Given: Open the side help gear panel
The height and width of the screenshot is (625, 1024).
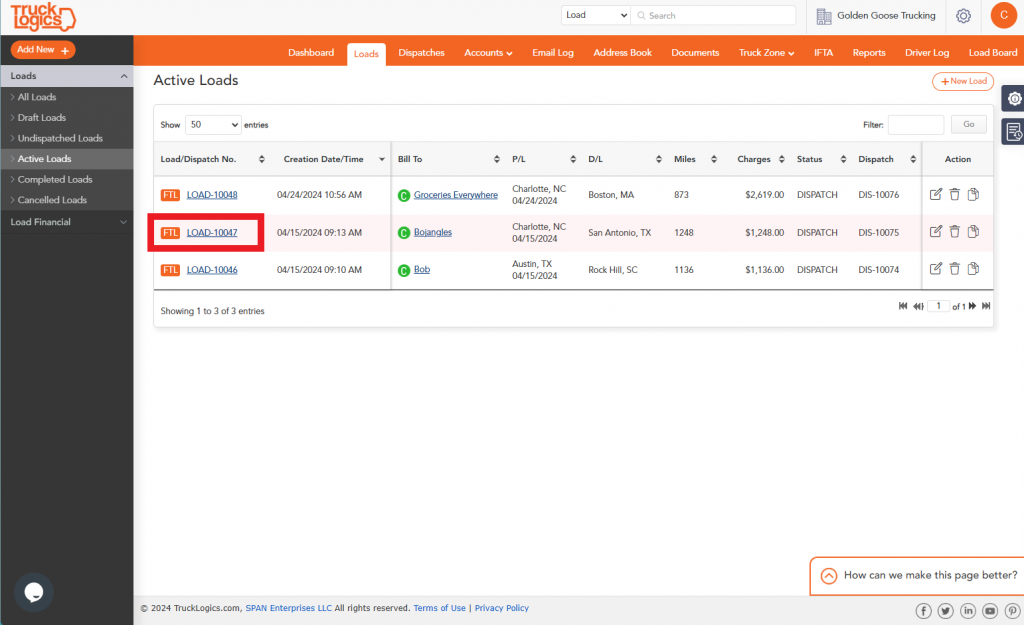Looking at the screenshot, I should coord(1014,99).
